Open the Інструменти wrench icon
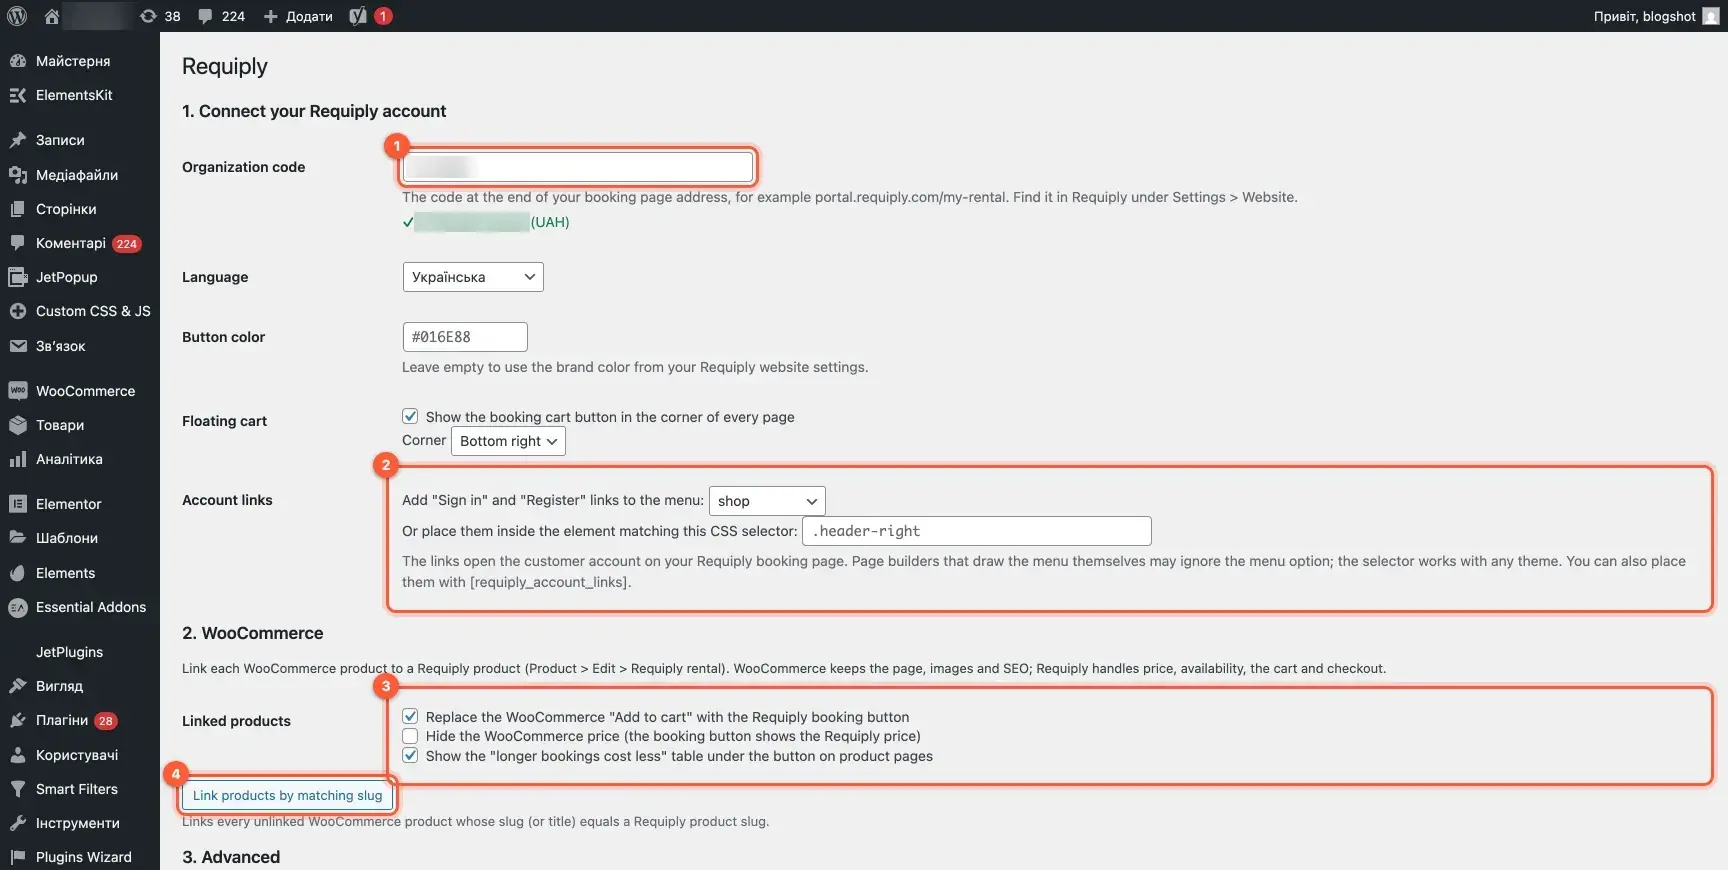The image size is (1728, 870). [x=18, y=823]
